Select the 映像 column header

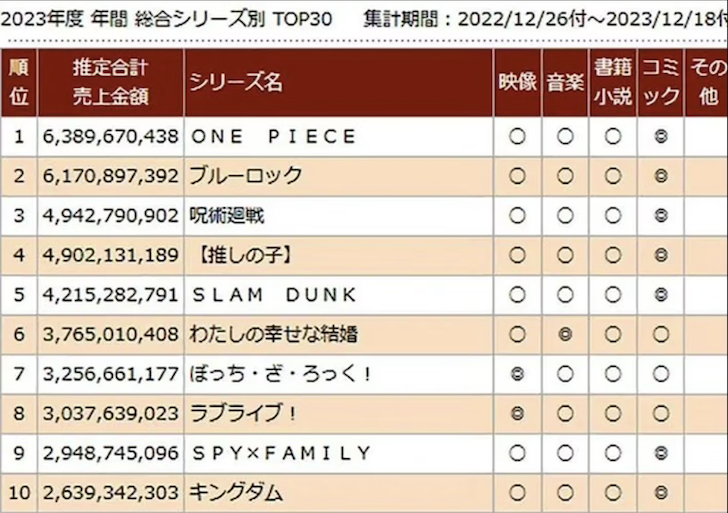tap(518, 82)
